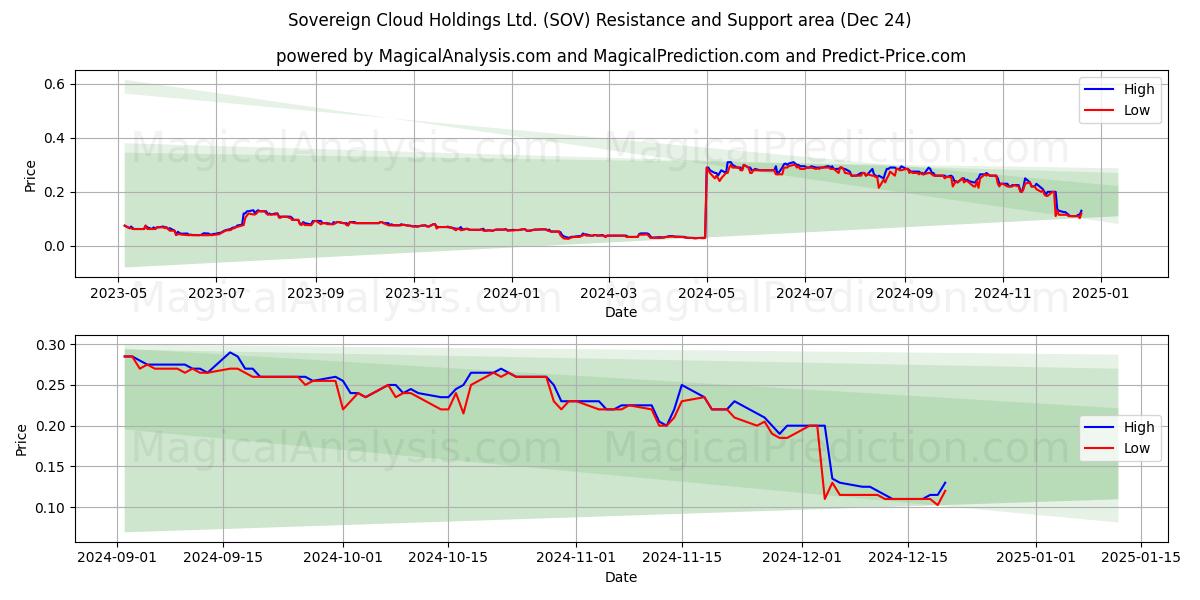Click the 'Price' y-axis label of bottom chart

(22, 439)
